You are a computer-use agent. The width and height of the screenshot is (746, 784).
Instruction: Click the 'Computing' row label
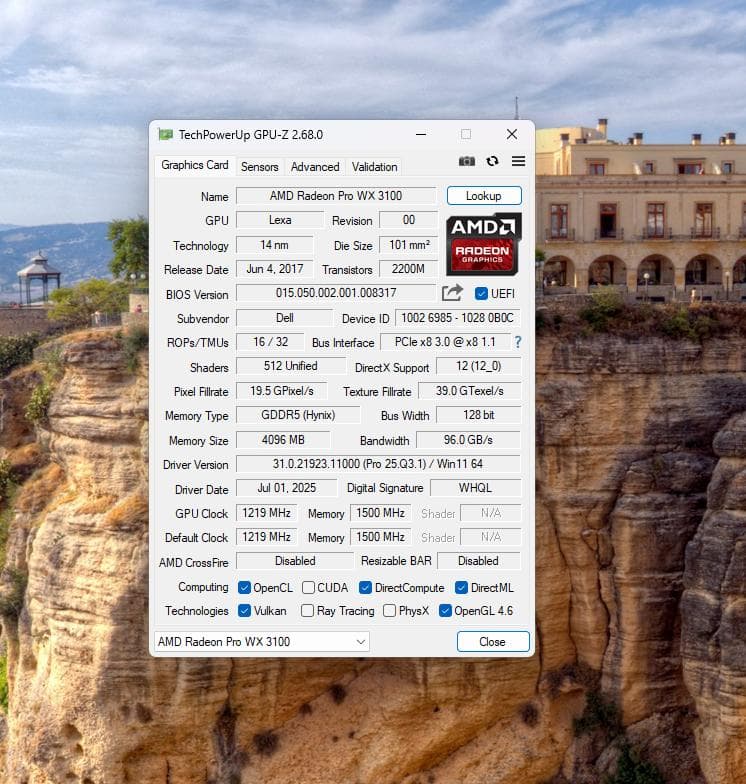pyautogui.click(x=203, y=586)
